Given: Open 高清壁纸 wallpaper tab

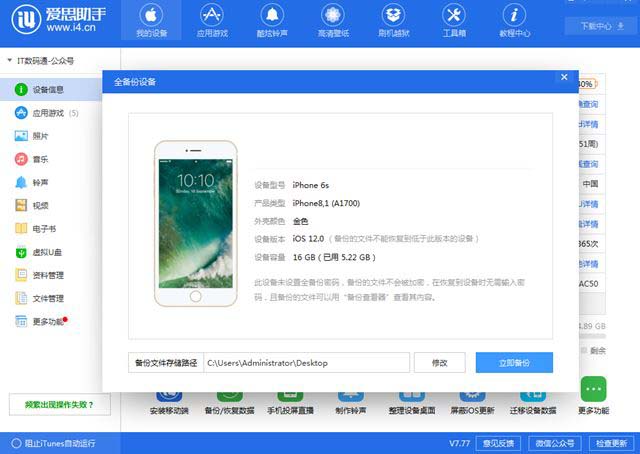Looking at the screenshot, I should coord(333,20).
